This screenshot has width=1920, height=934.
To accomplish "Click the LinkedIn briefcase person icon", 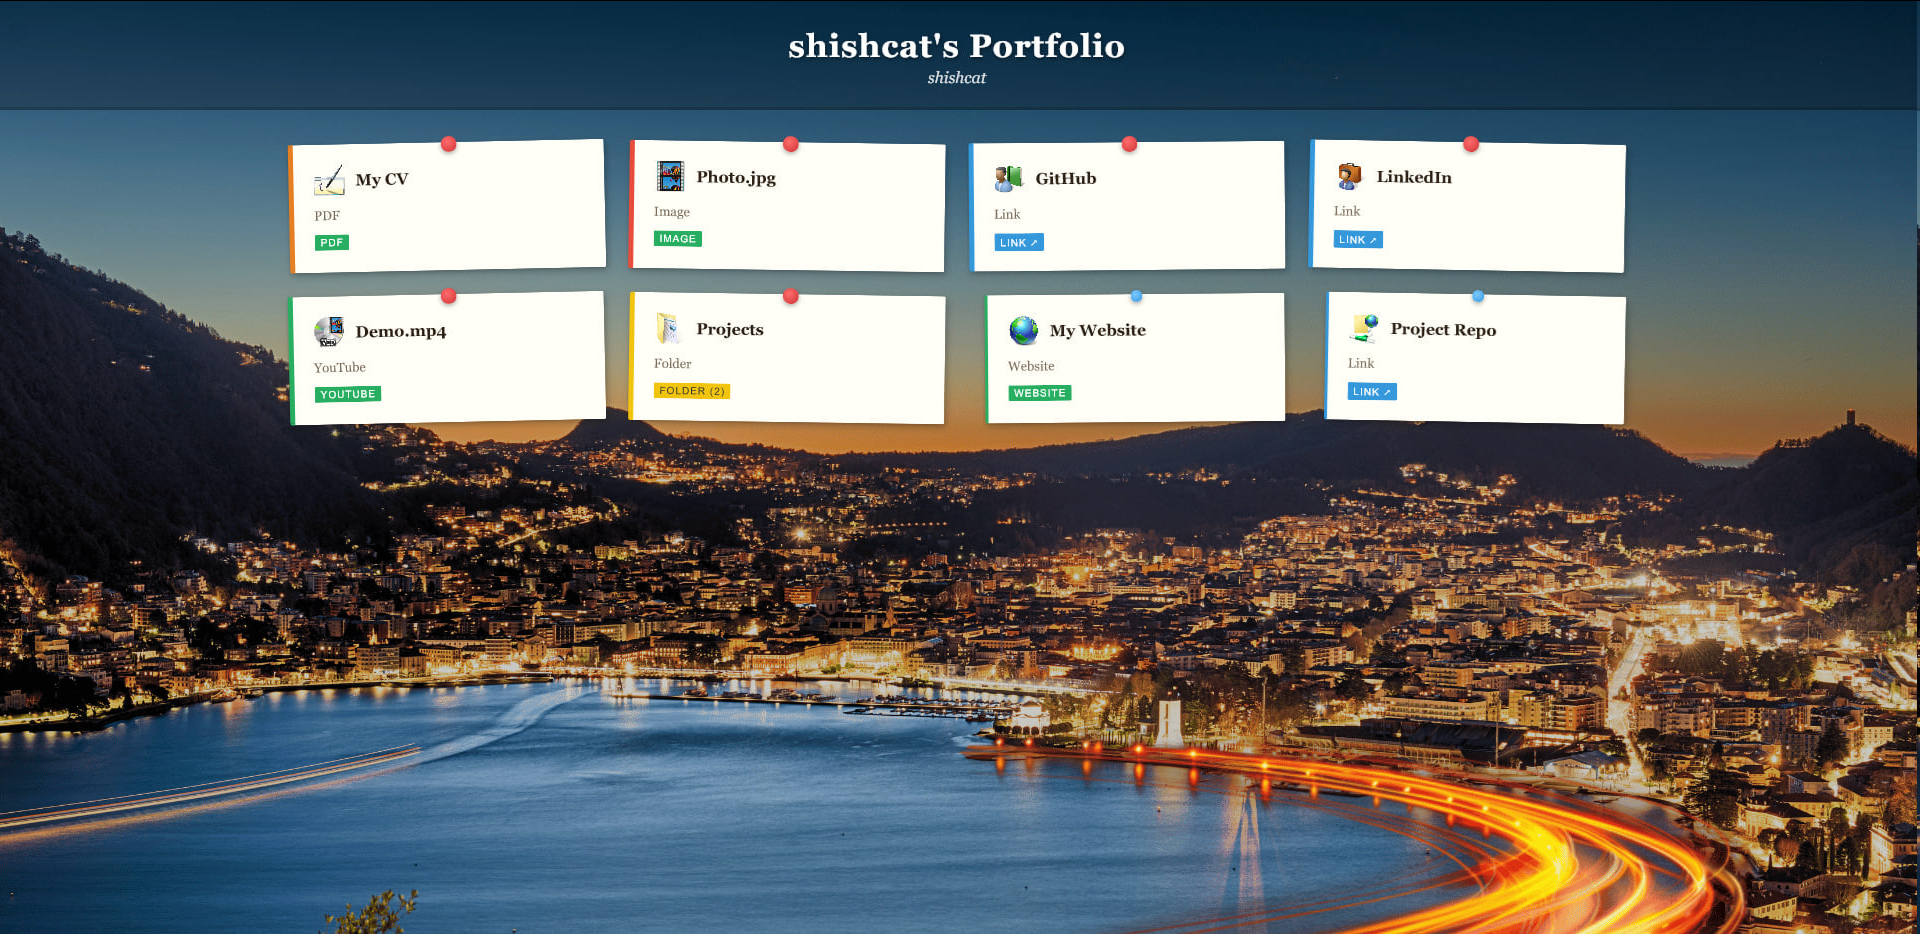I will [x=1350, y=176].
